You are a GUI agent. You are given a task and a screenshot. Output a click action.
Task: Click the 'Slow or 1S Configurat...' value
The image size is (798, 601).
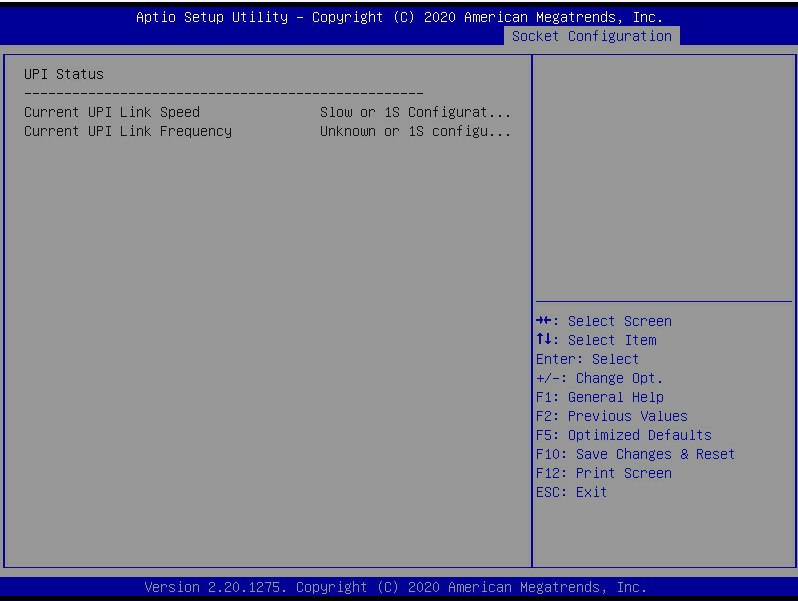pyautogui.click(x=415, y=112)
